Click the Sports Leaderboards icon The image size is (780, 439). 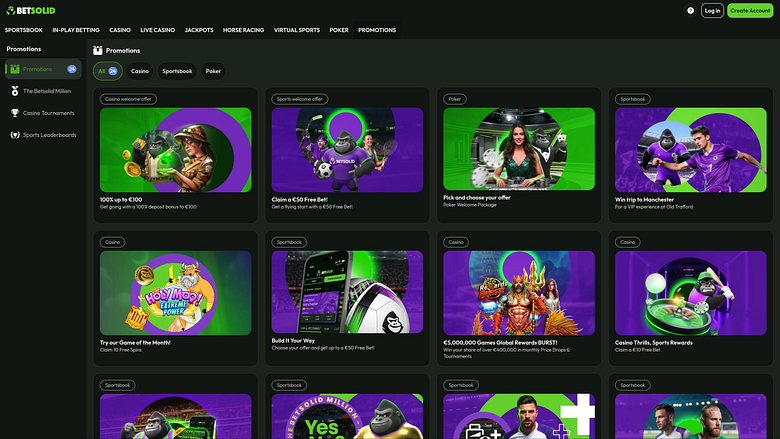[x=15, y=135]
